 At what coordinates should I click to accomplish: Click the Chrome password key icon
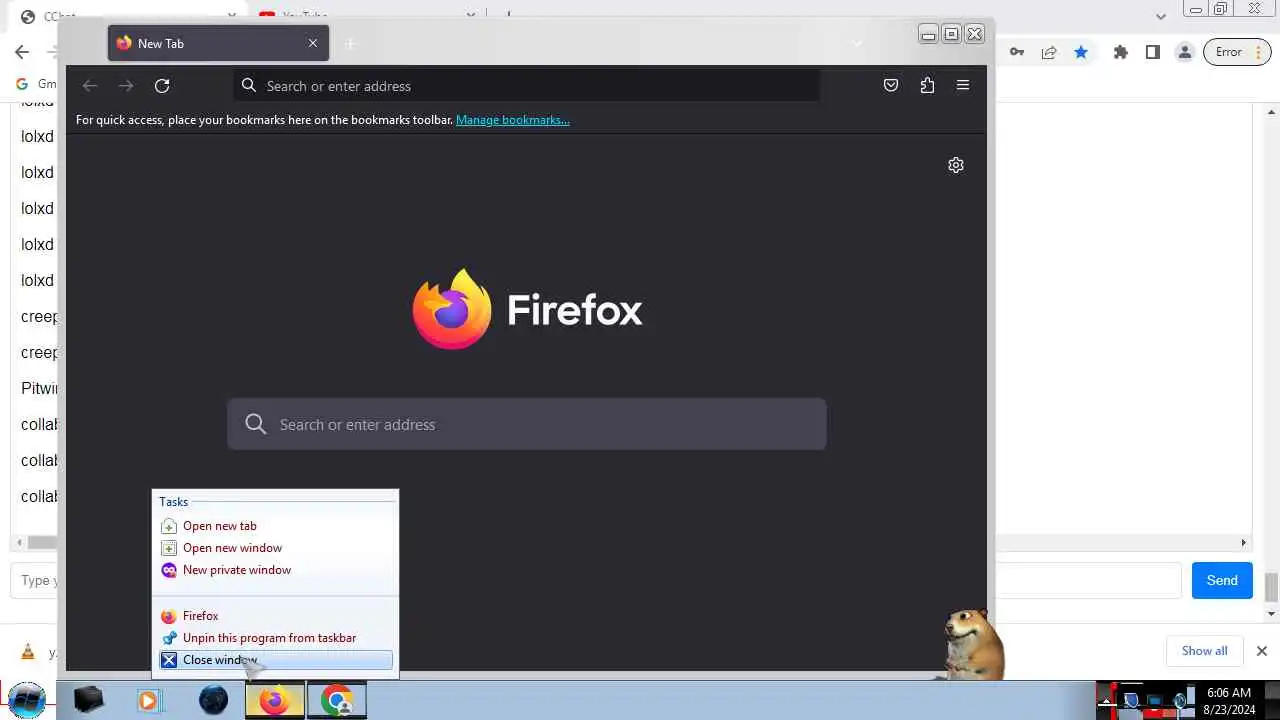pos(1017,52)
